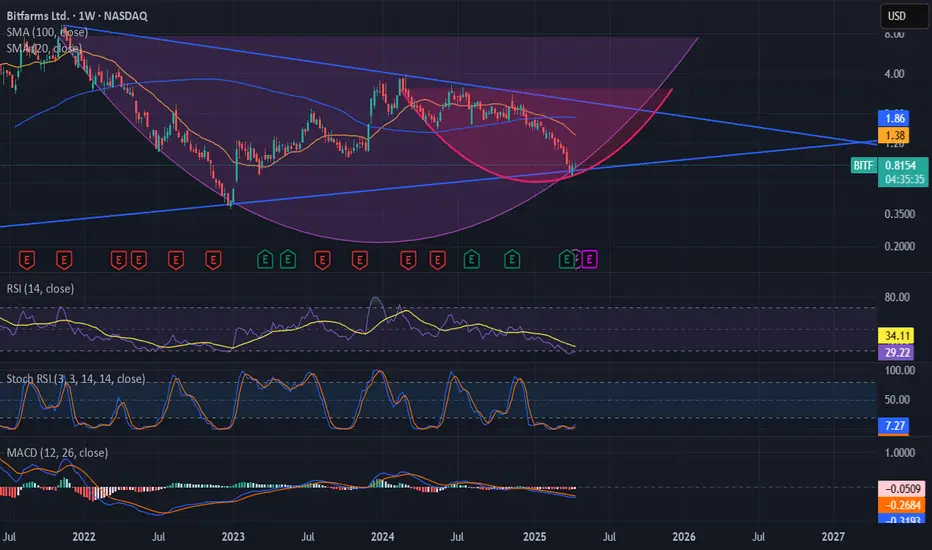Click the 50.00 Stoch RSI axis level
The height and width of the screenshot is (550, 932).
pos(897,400)
